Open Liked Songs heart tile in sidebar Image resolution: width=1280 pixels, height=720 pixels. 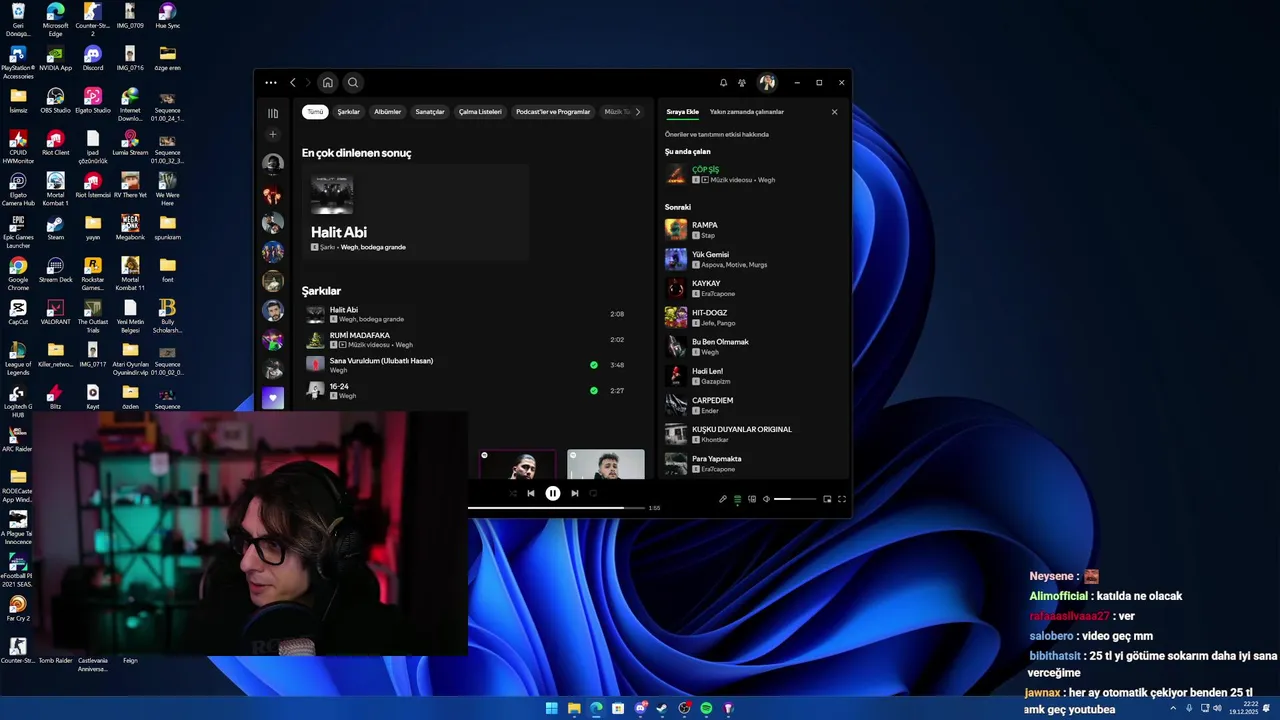(x=273, y=398)
